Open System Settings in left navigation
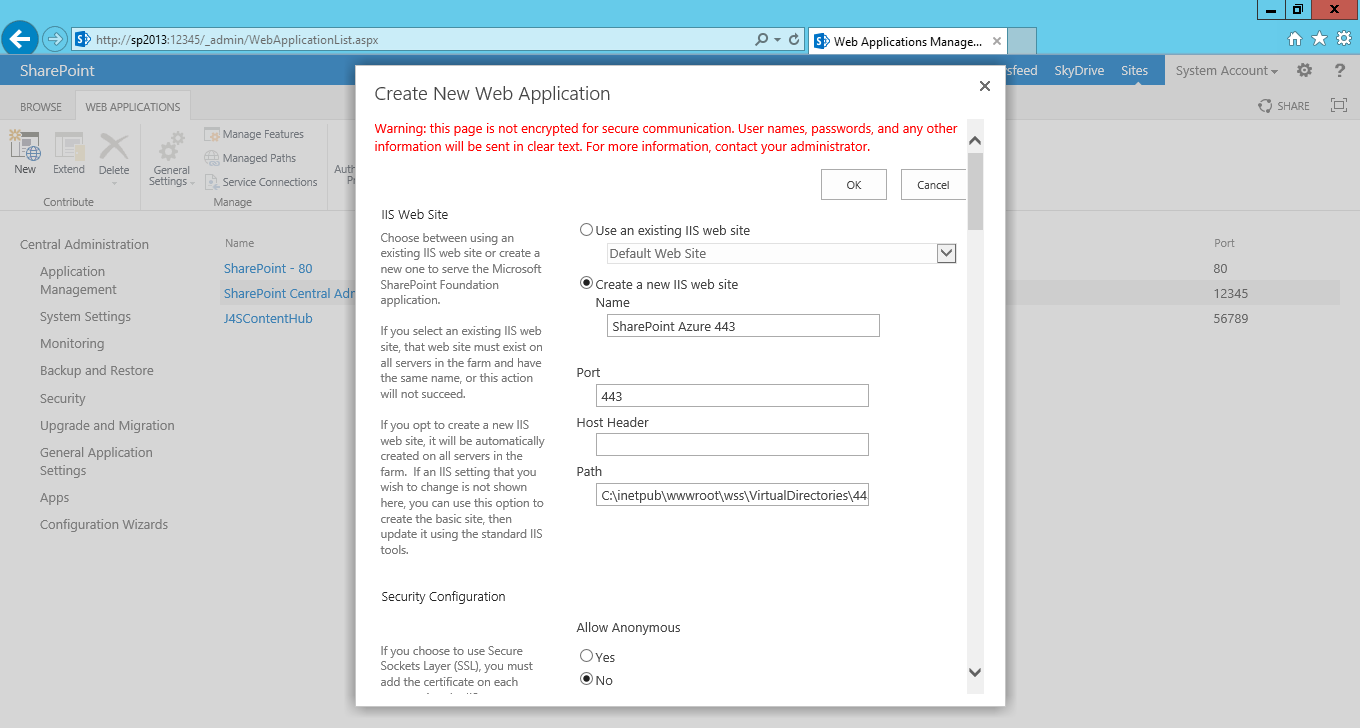Screen dimensions: 1360x728 pyautogui.click(x=85, y=317)
